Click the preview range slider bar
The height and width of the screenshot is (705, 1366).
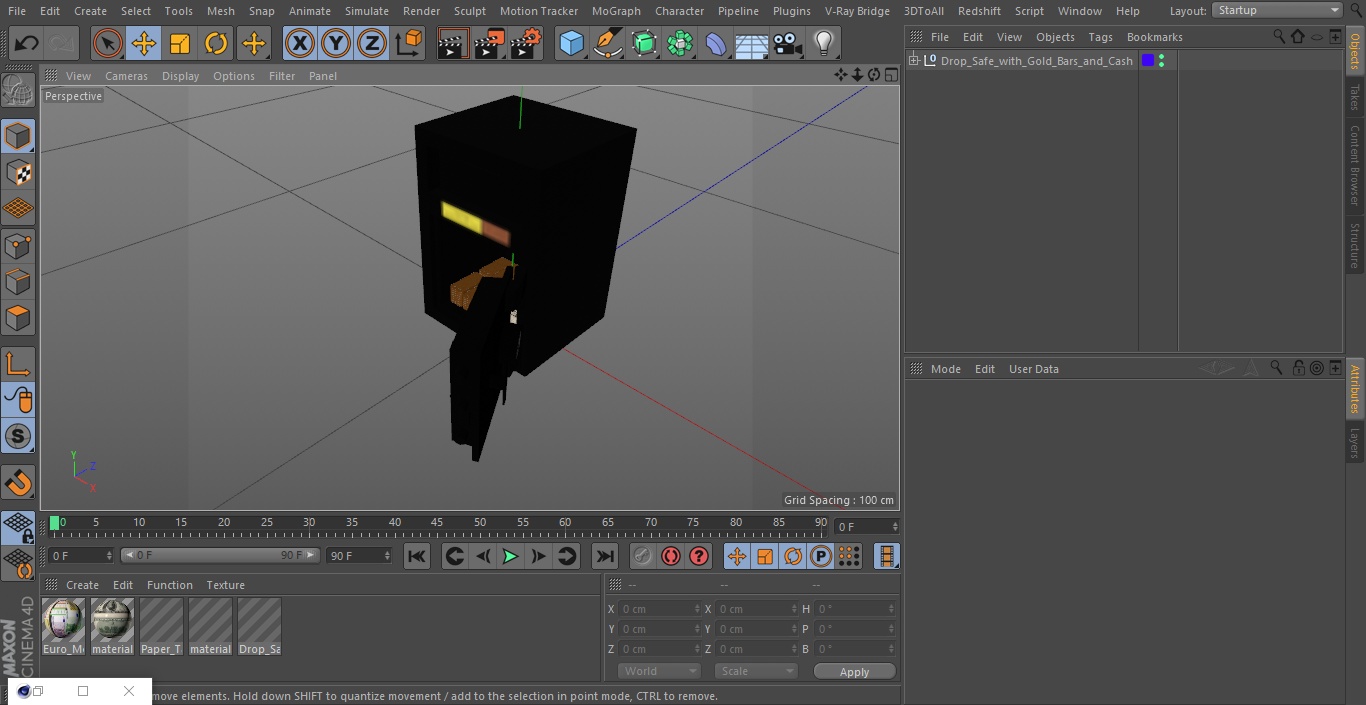click(x=220, y=555)
